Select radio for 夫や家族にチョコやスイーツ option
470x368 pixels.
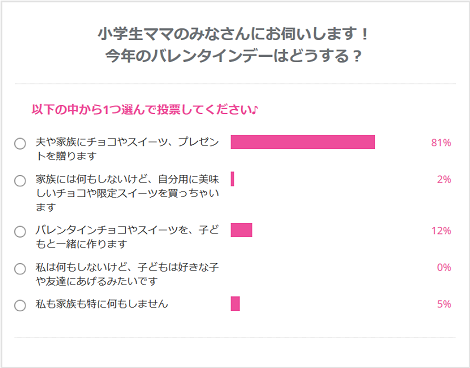point(20,144)
